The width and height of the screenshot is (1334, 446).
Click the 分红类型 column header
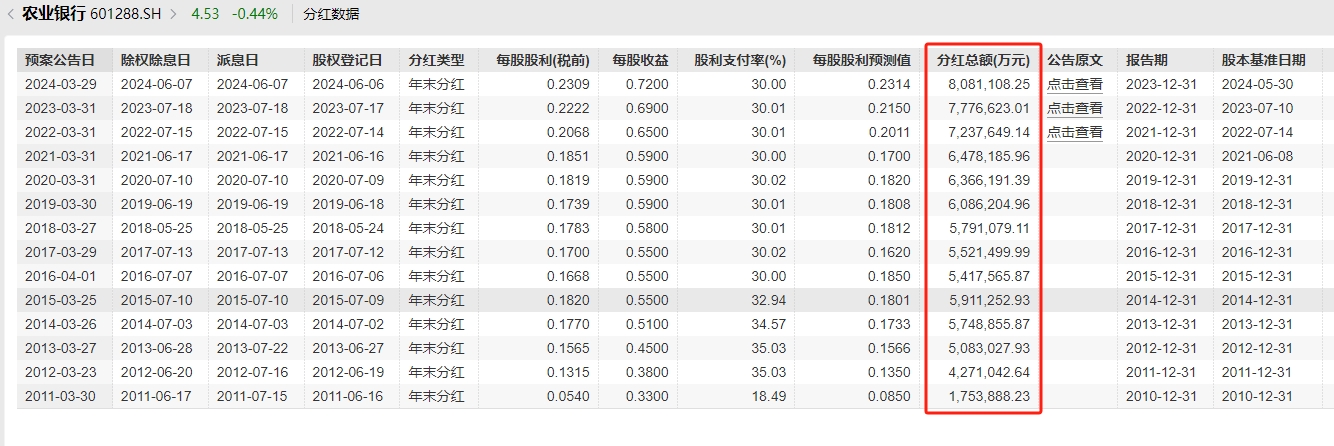[436, 60]
